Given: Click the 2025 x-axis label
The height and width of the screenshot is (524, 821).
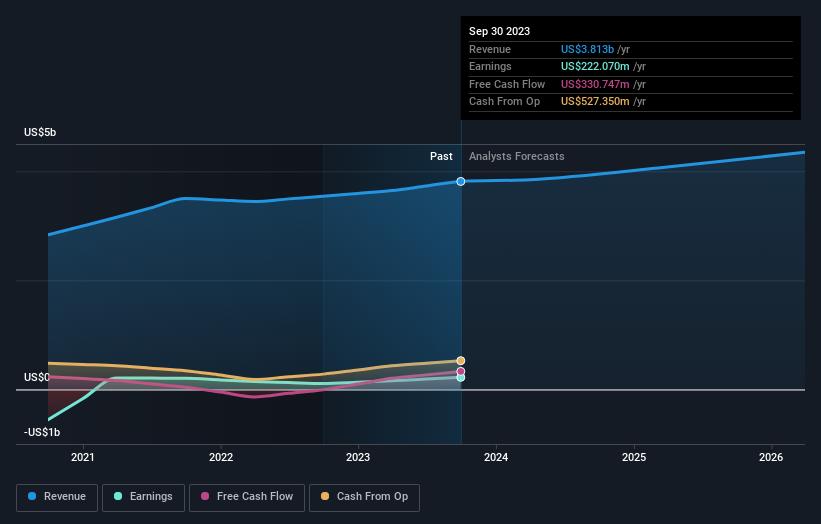Looking at the screenshot, I should [634, 457].
